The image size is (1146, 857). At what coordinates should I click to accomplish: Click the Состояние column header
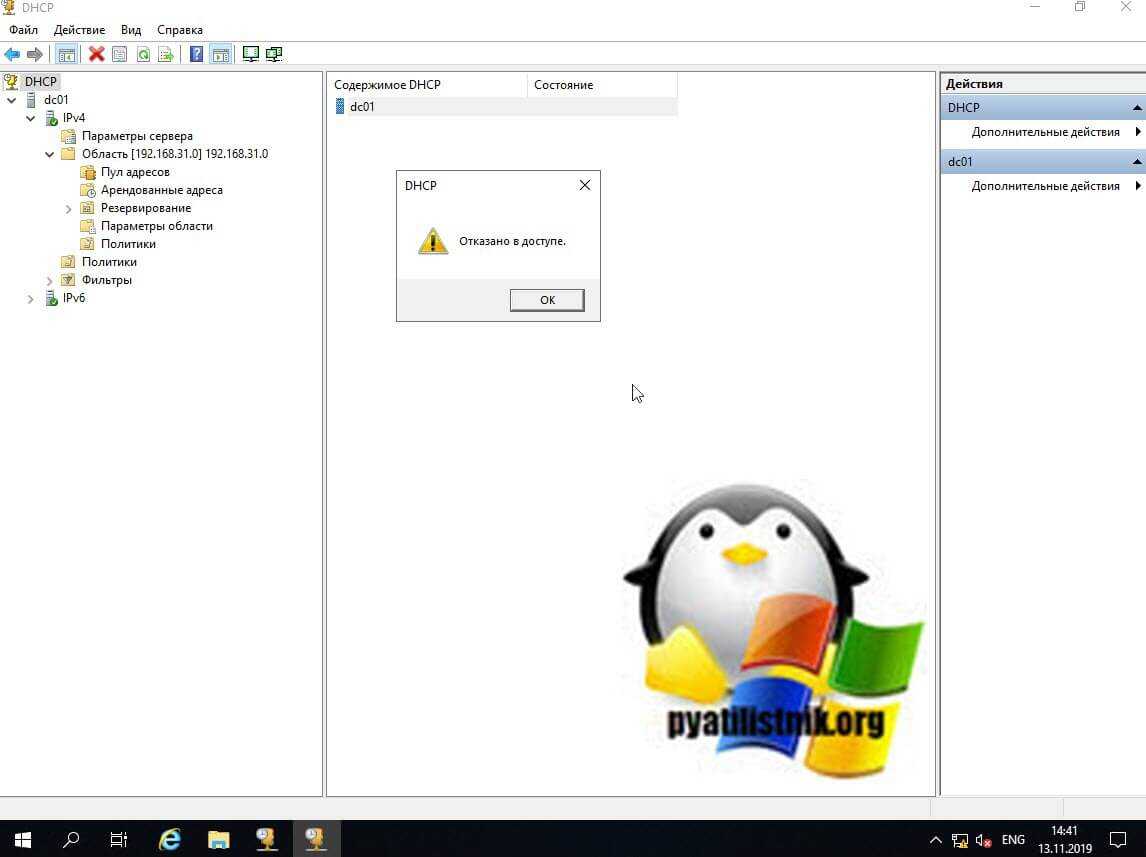563,85
